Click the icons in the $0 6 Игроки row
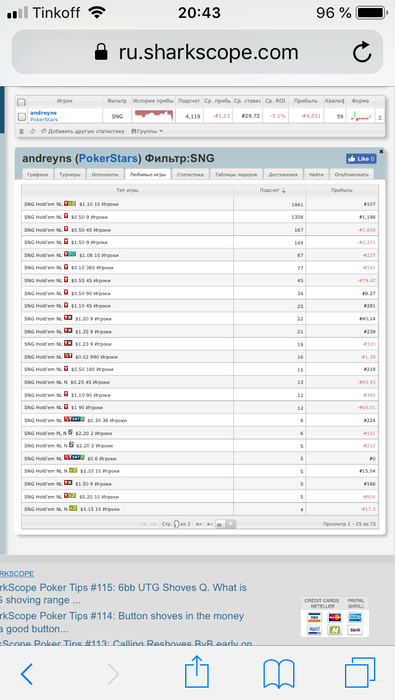The width and height of the screenshot is (395, 700). pos(74,458)
